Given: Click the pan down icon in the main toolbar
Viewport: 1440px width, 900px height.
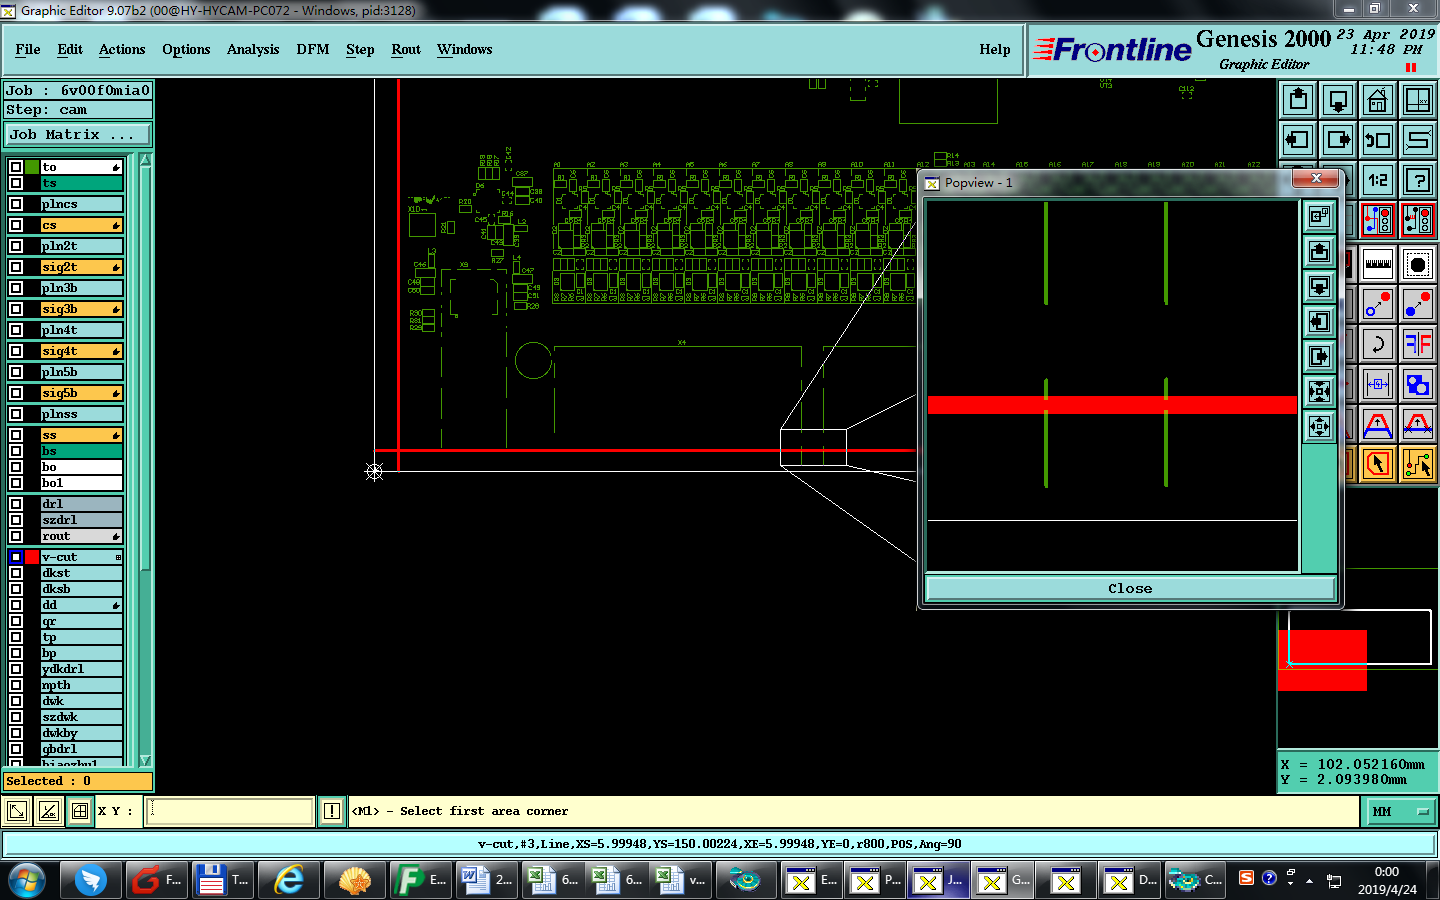Looking at the screenshot, I should click(x=1338, y=100).
